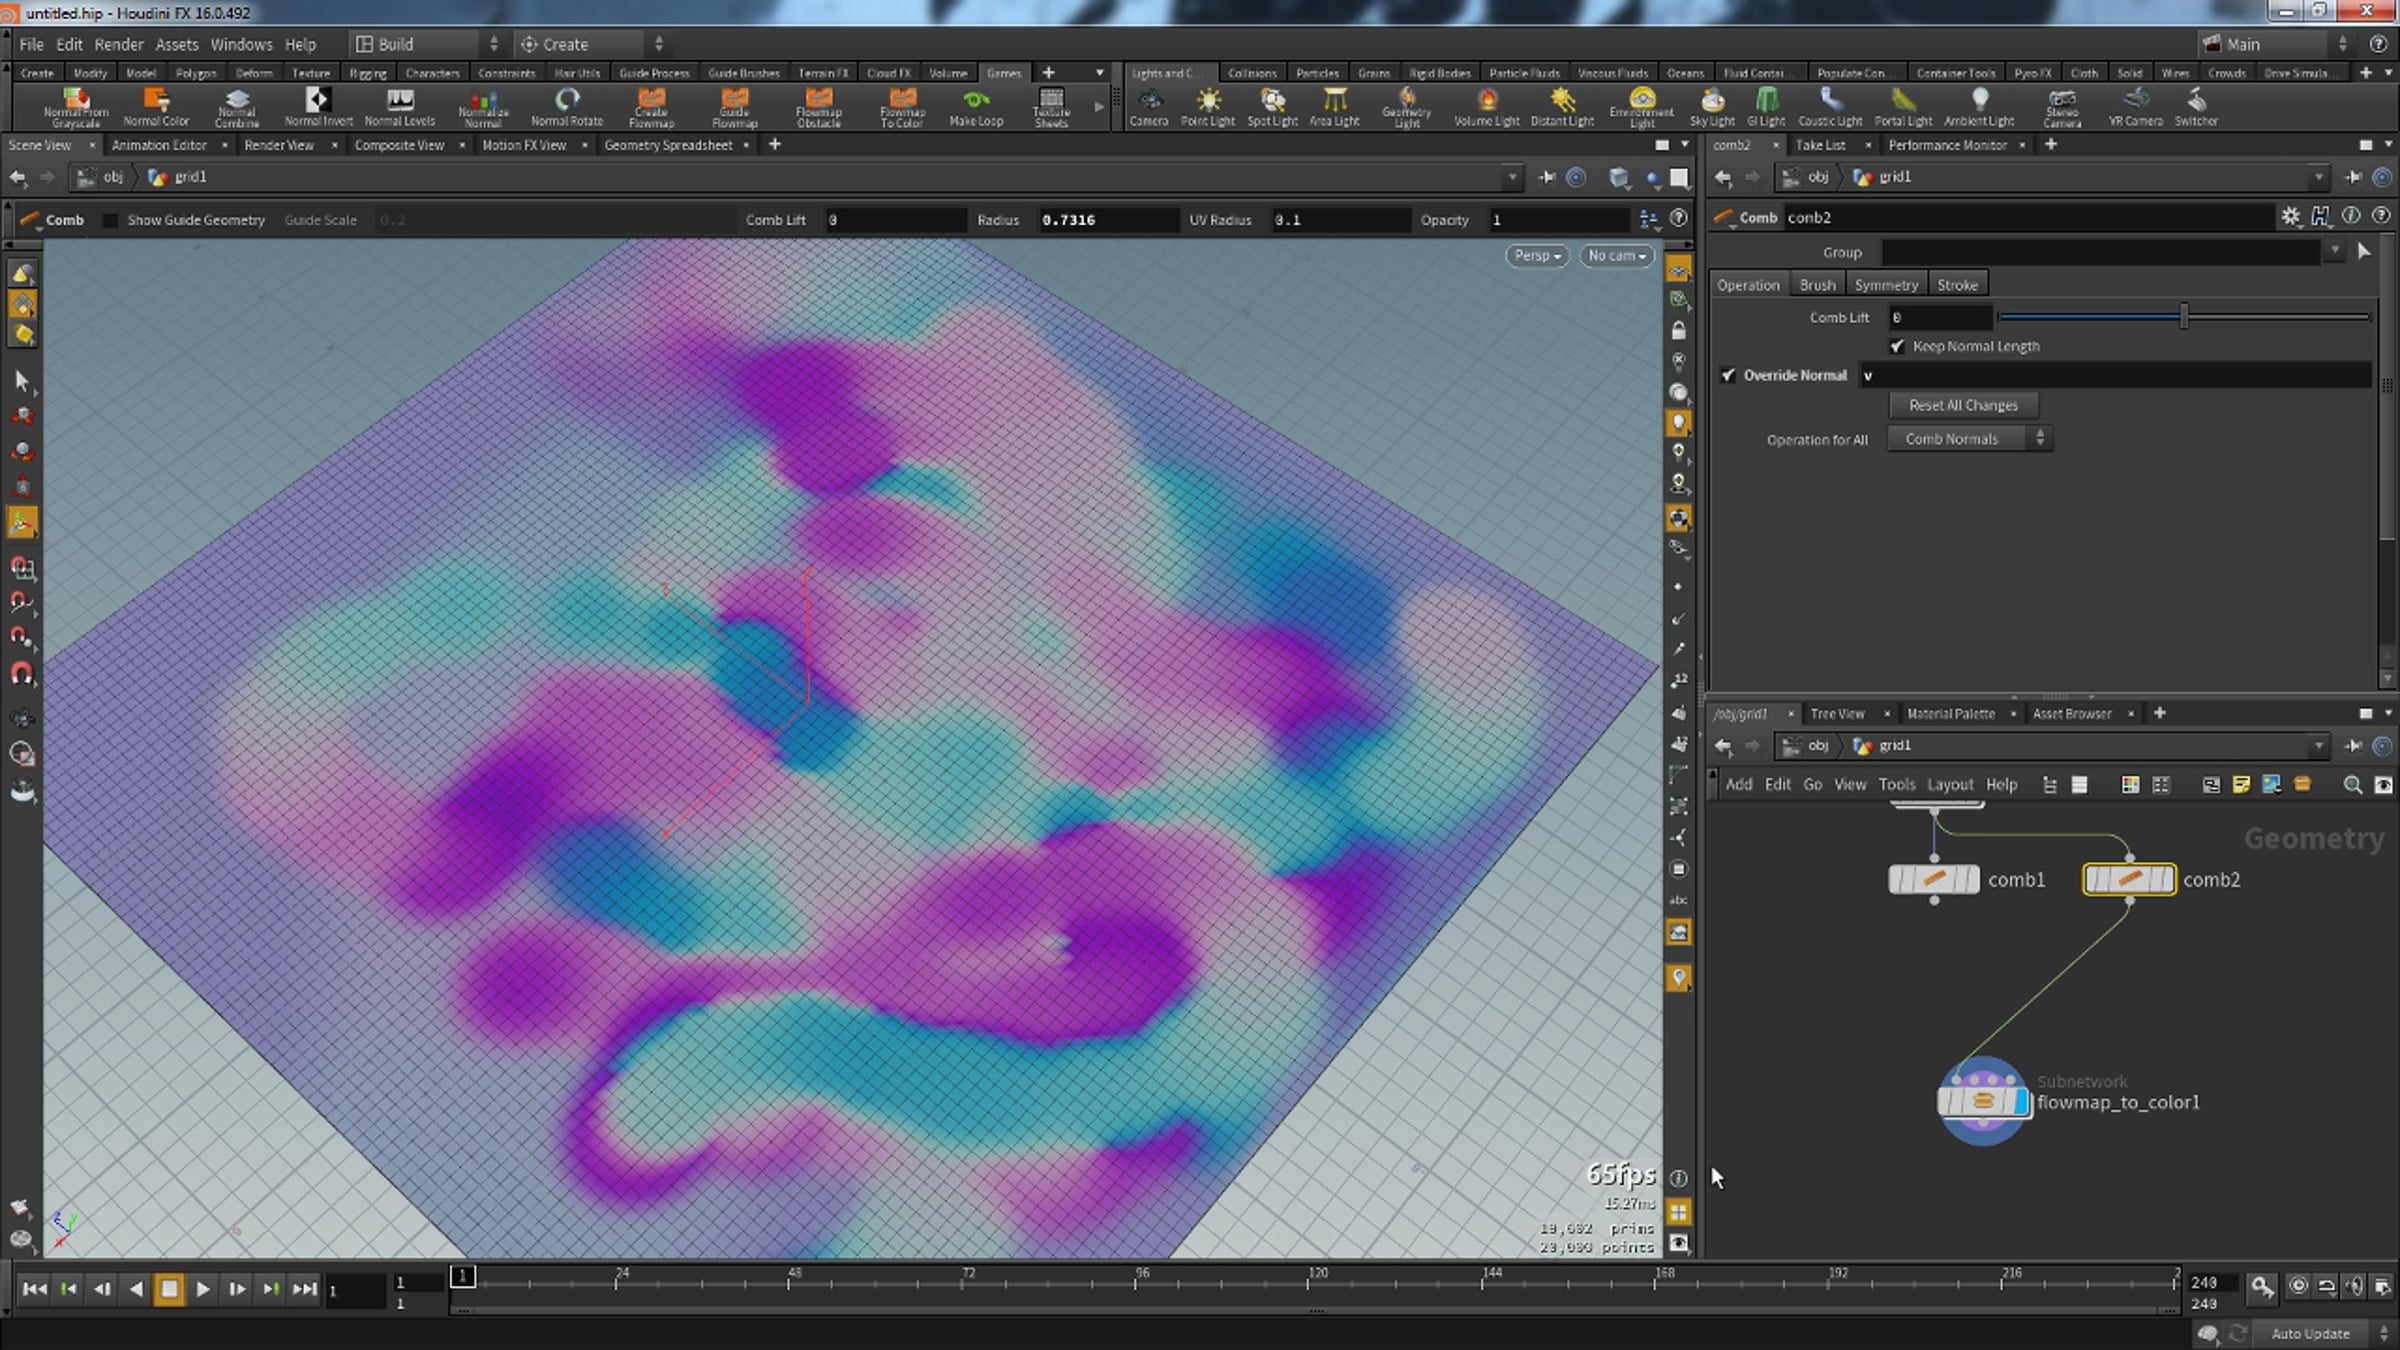This screenshot has height=1350, width=2400.
Task: Add an Environment Light from the shelf
Action: 1641,107
